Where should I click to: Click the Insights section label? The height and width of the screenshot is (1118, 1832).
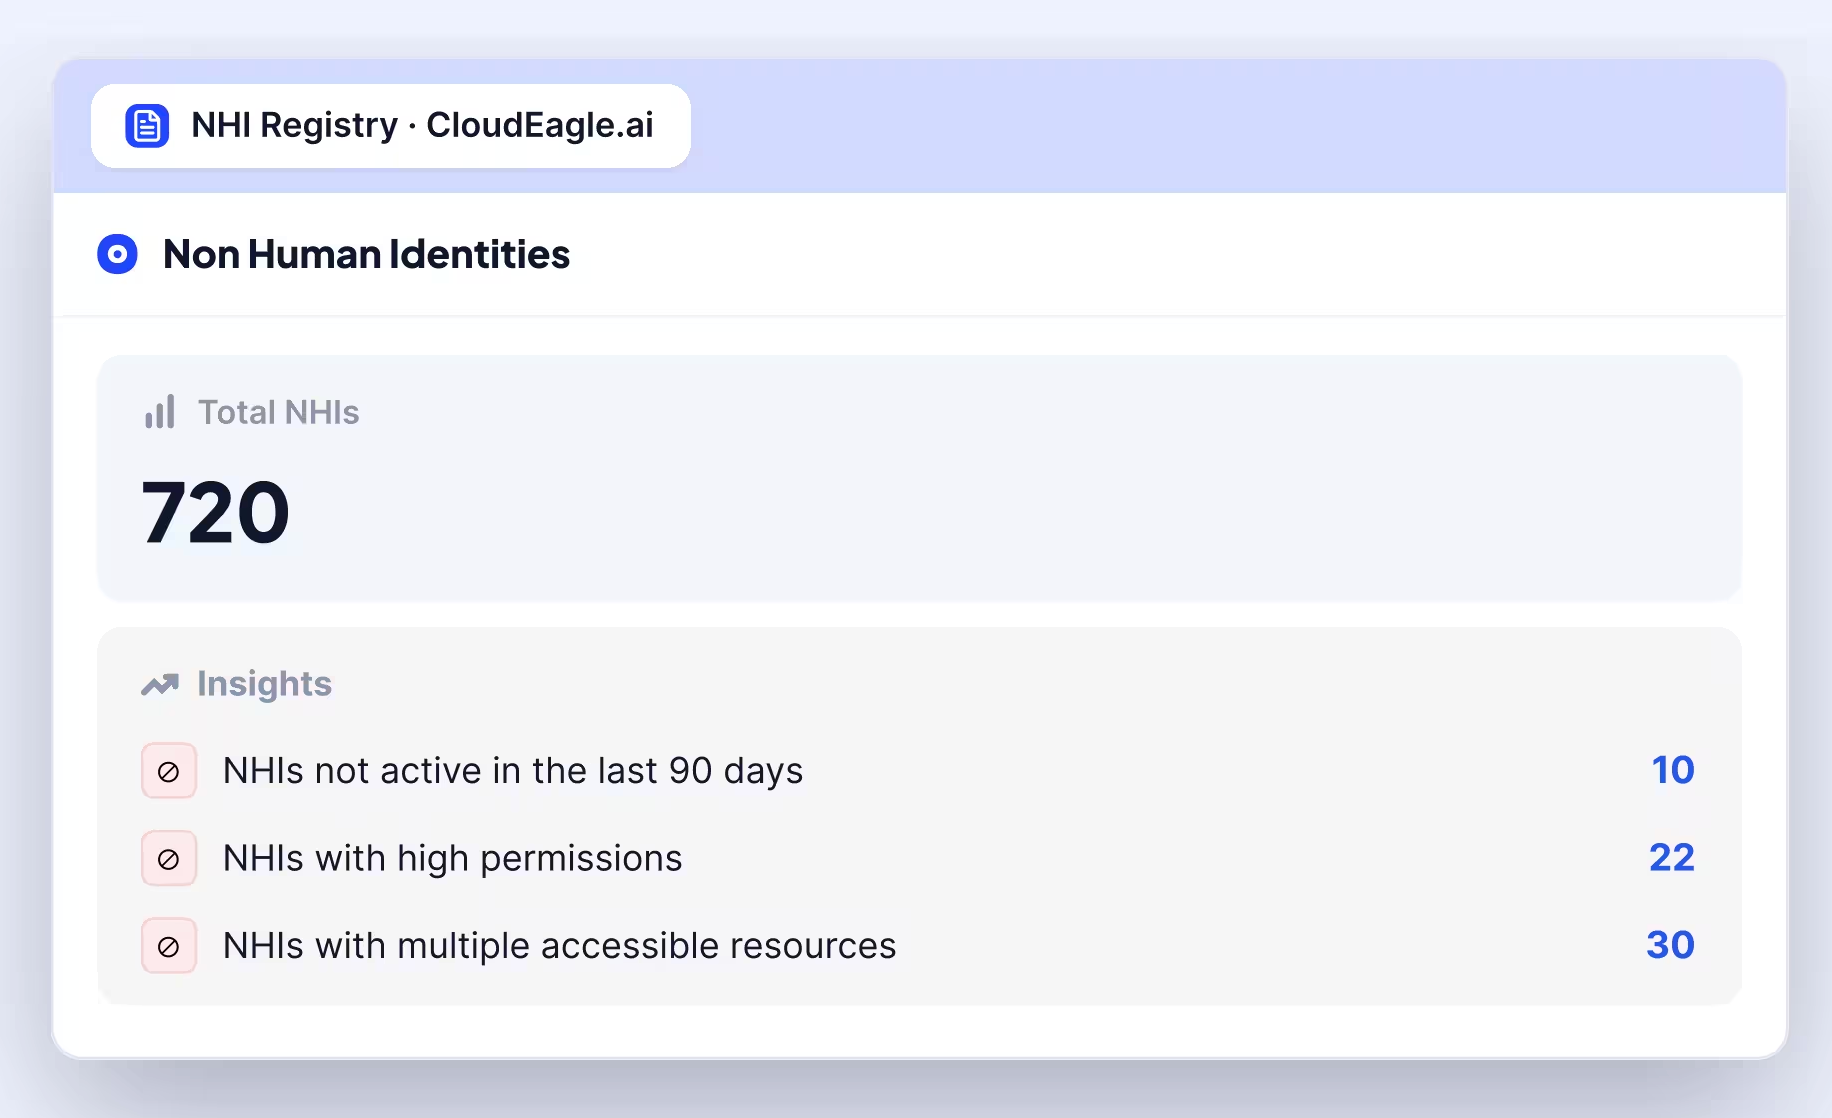tap(264, 684)
